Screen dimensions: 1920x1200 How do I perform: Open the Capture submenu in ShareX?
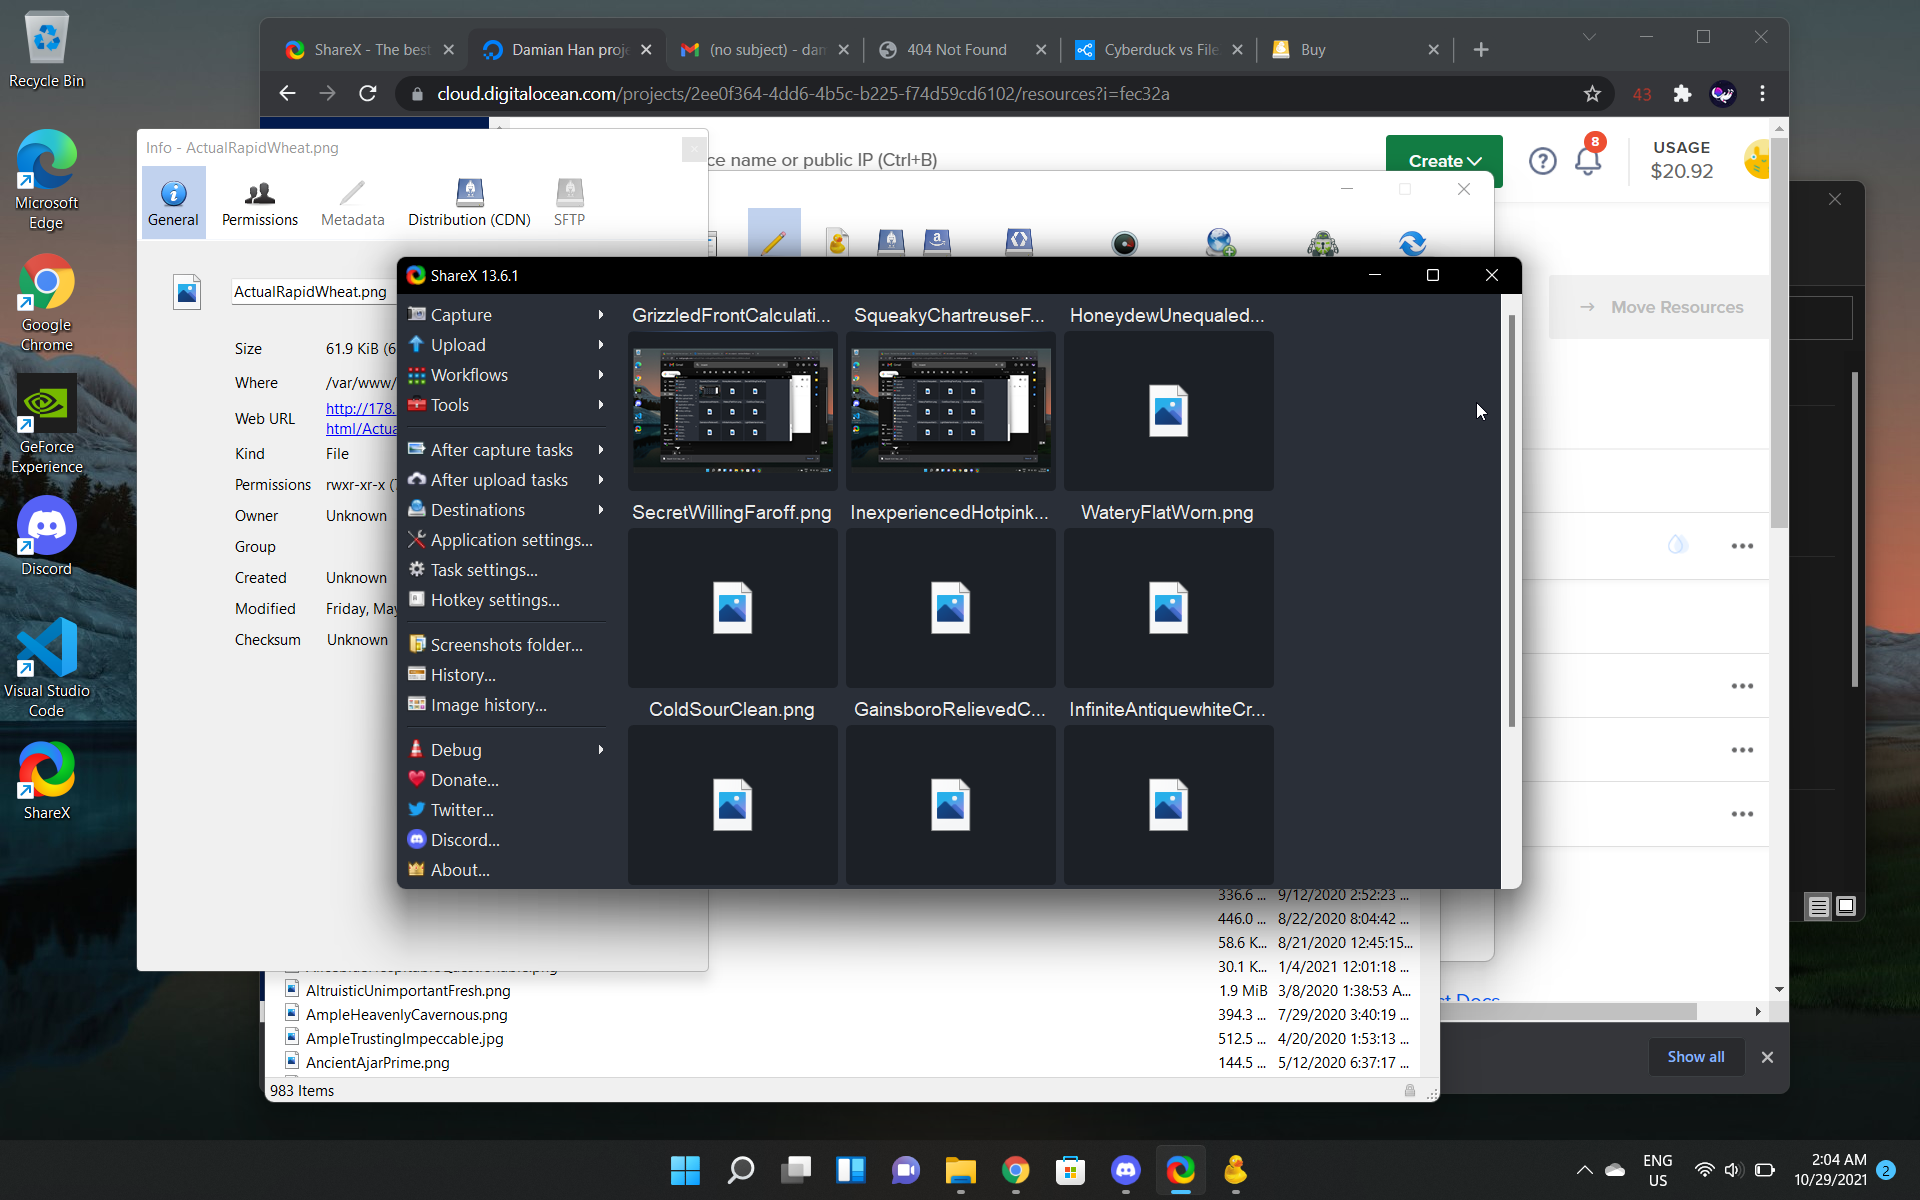click(461, 315)
